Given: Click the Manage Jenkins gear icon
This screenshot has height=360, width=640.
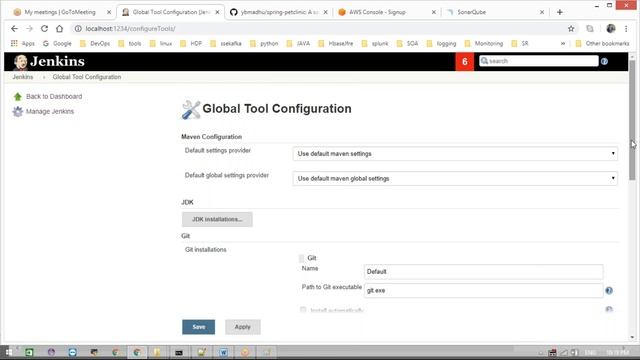Looking at the screenshot, I should (x=18, y=111).
